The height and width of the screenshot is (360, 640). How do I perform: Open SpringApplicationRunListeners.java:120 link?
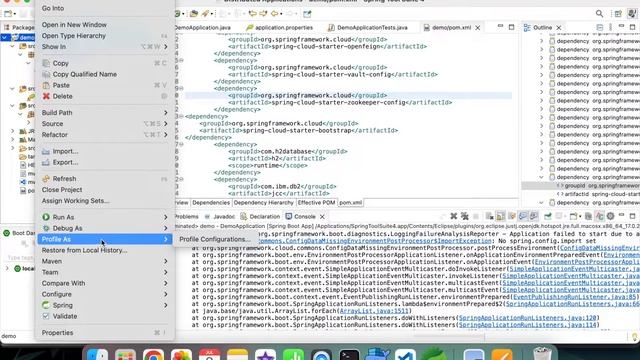(527, 318)
